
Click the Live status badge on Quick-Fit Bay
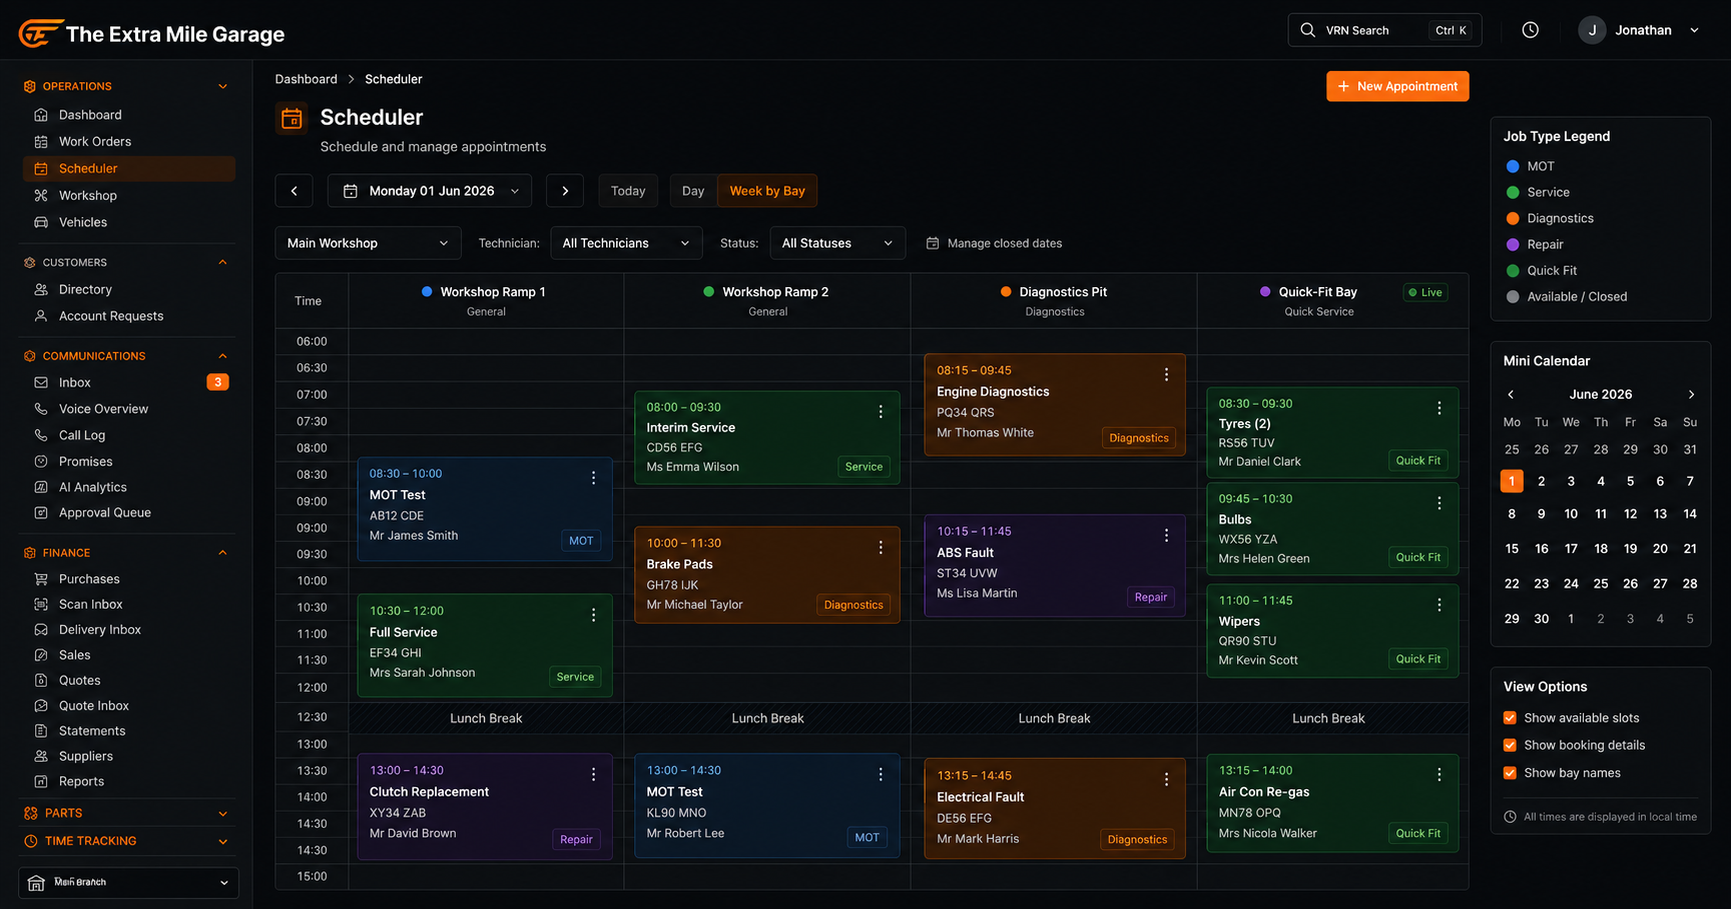click(x=1425, y=292)
